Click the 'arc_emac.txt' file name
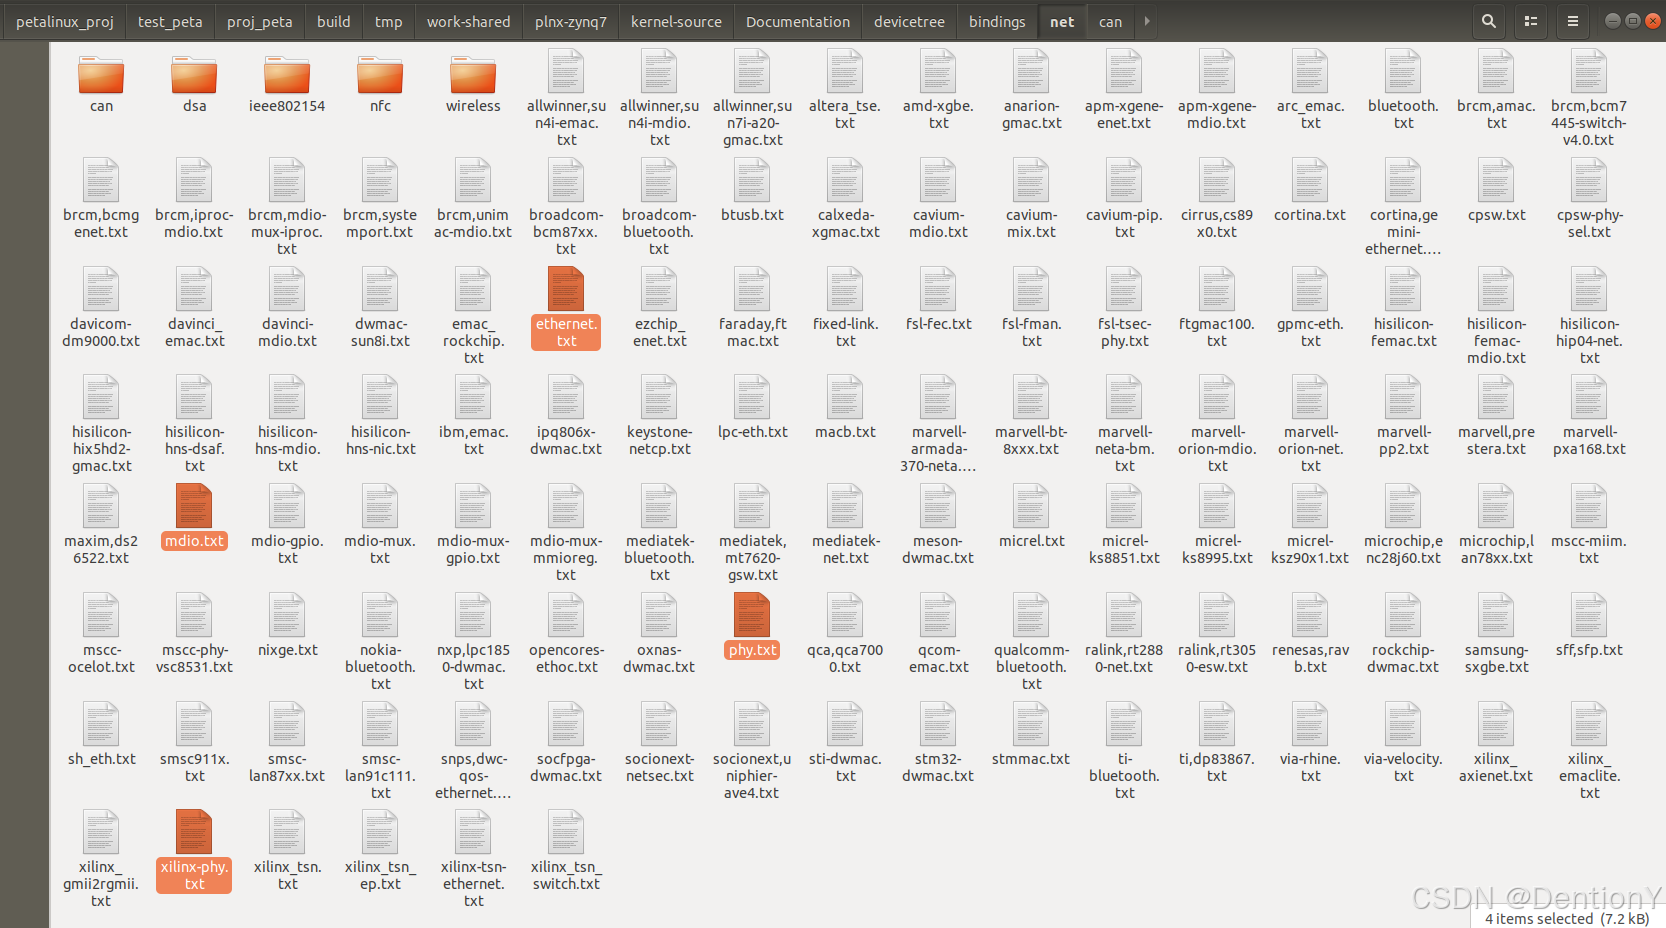Screen dimensions: 1666x928 coord(1310,115)
